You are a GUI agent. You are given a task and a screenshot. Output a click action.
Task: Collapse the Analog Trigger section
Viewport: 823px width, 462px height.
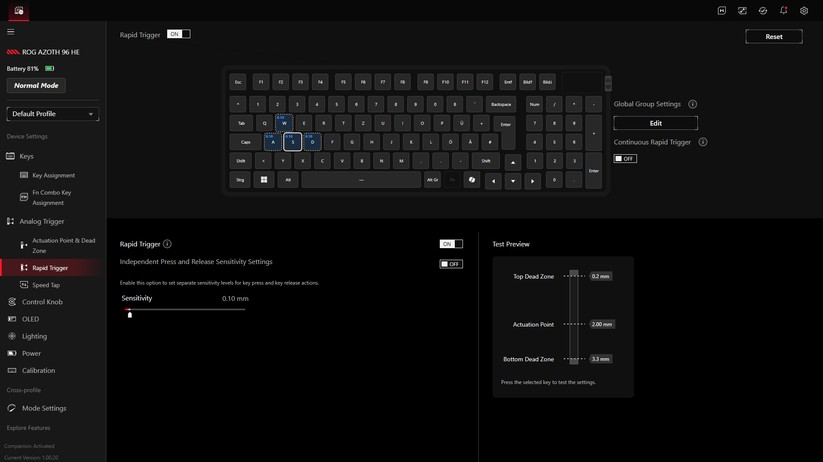(x=41, y=221)
